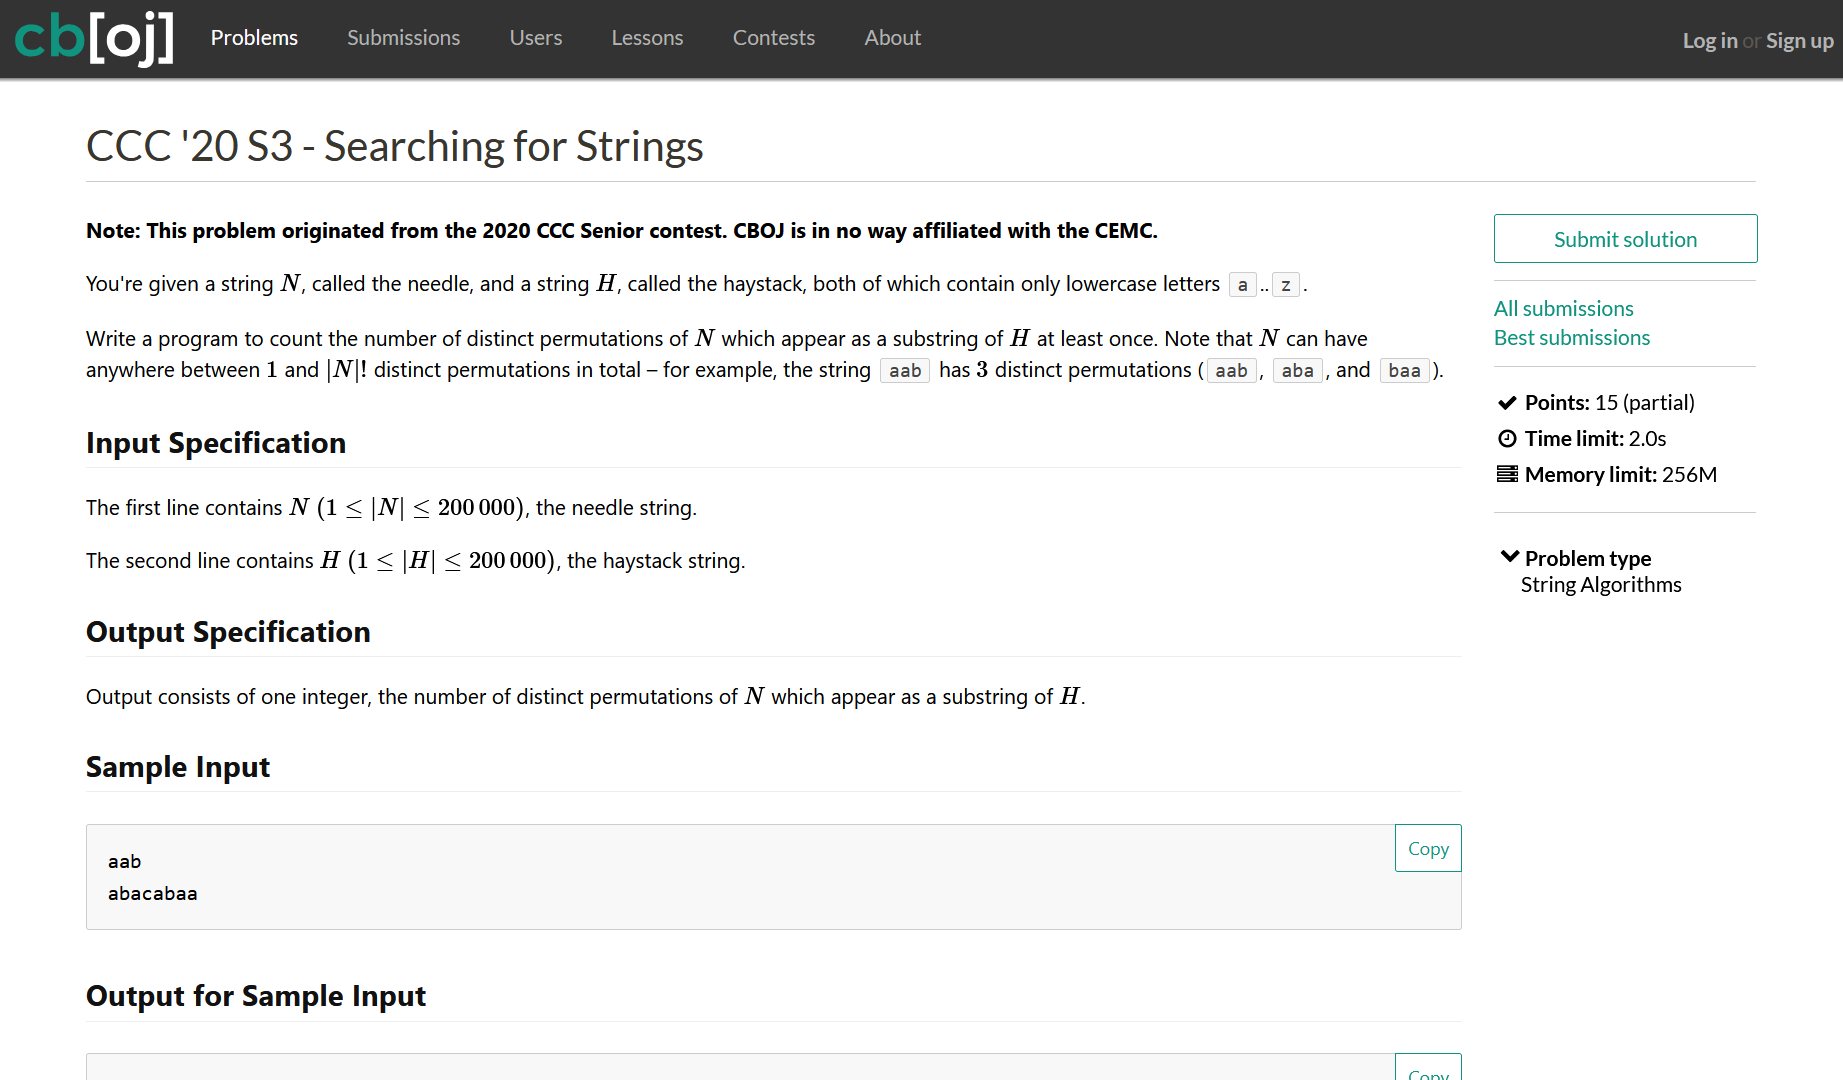This screenshot has height=1080, width=1843.
Task: Click the Points checkmark icon
Action: click(1507, 403)
